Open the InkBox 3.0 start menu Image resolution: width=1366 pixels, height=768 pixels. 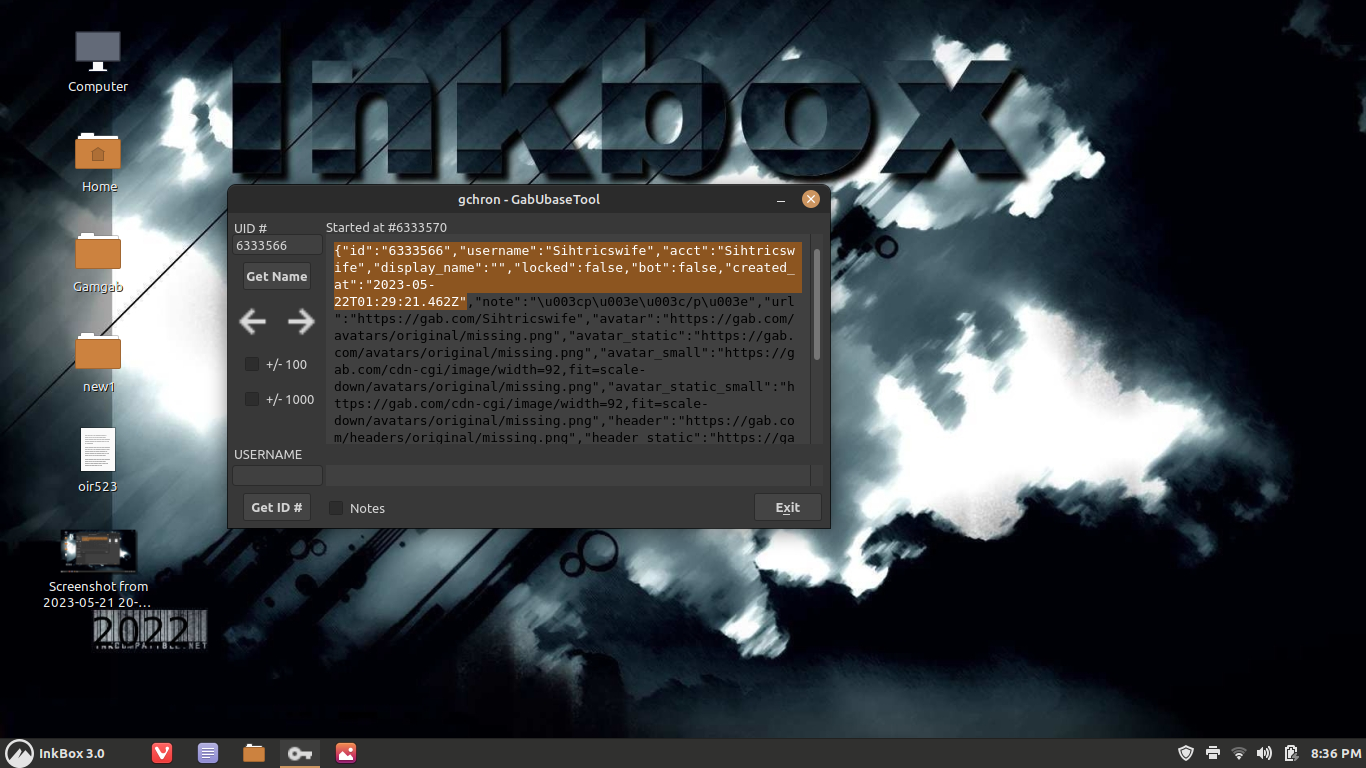click(x=56, y=753)
